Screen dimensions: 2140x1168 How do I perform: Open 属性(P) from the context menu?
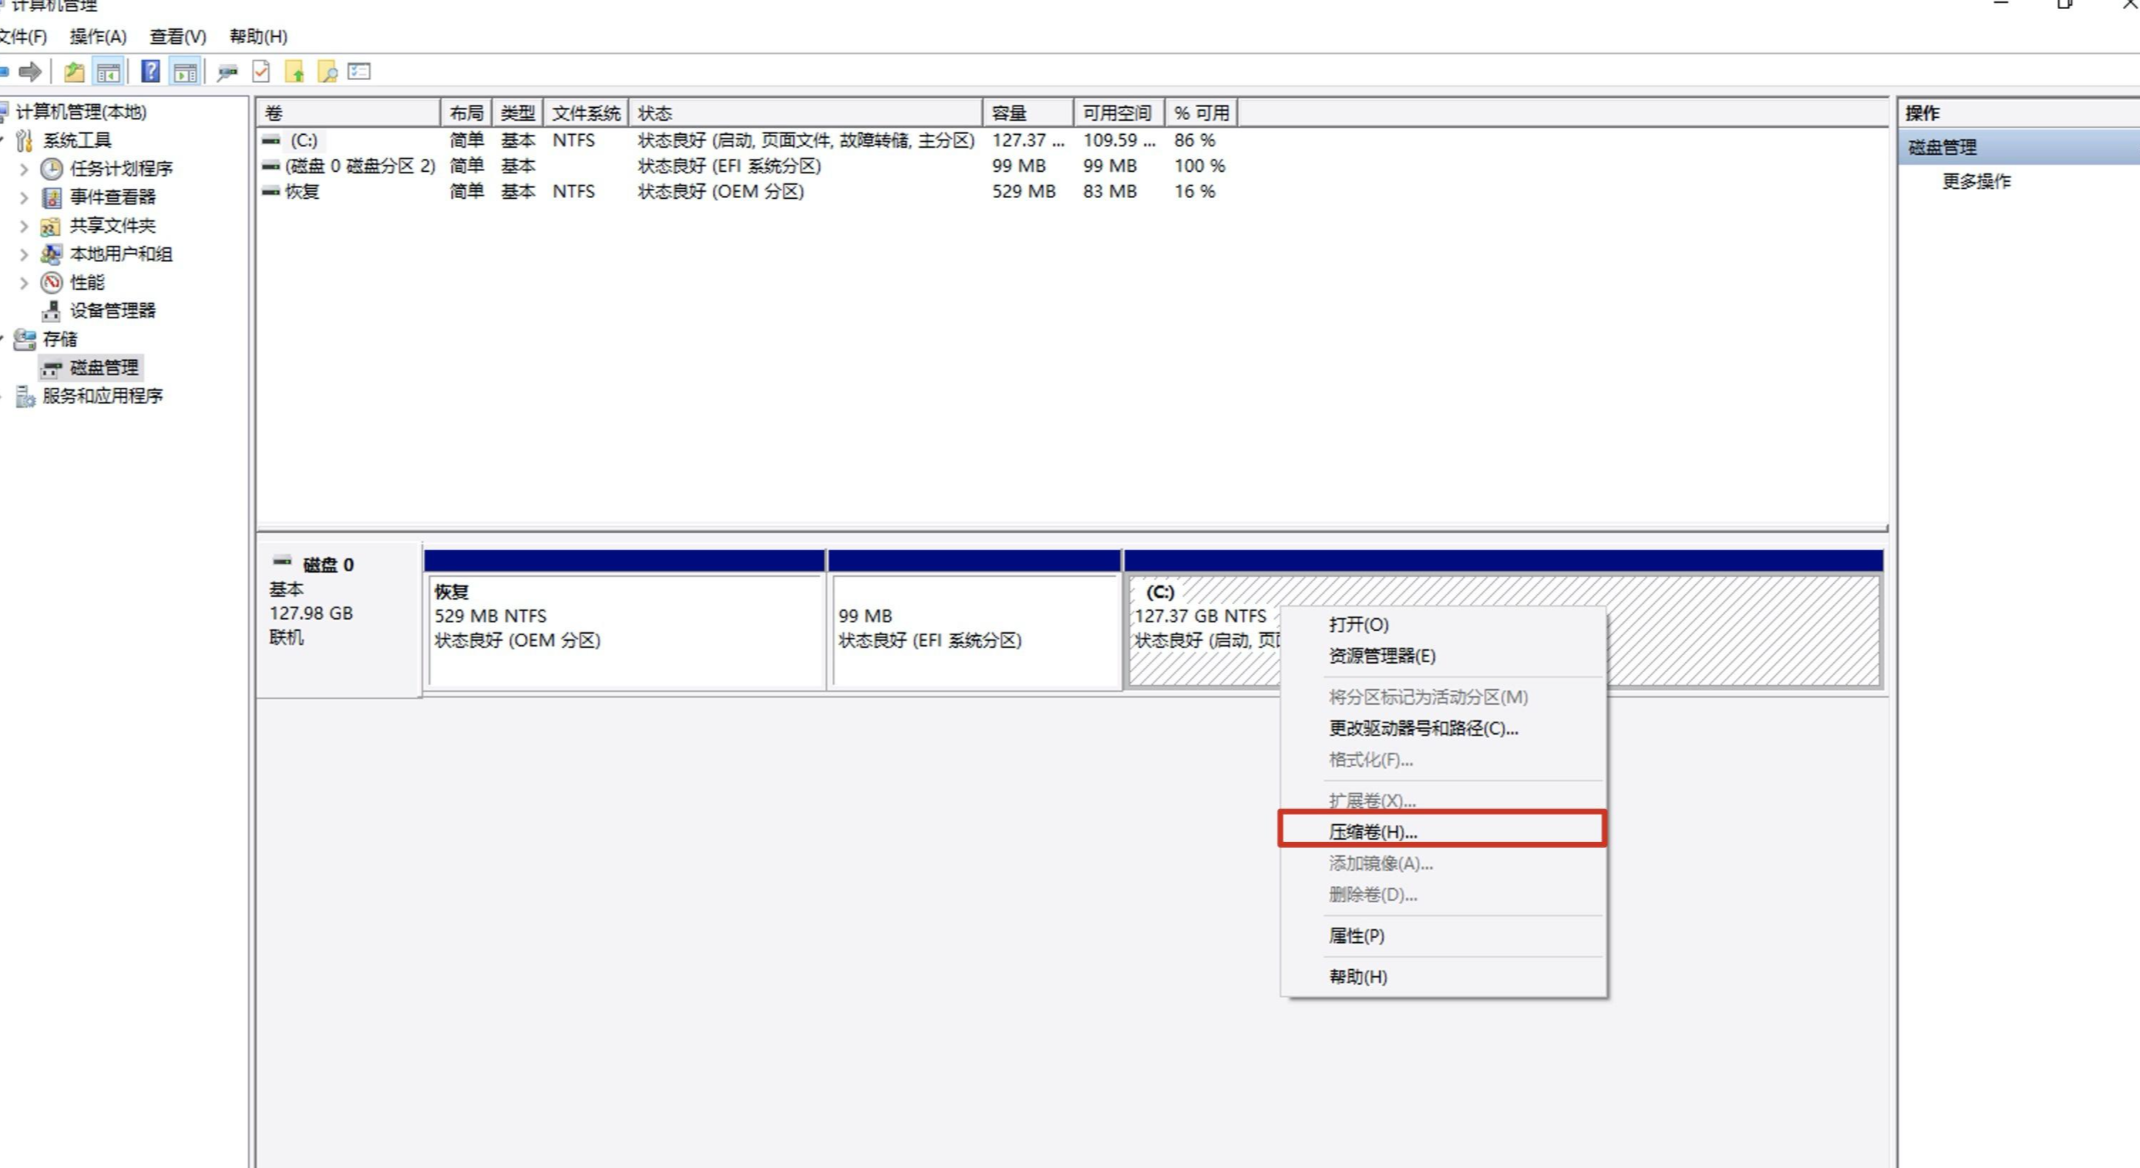[x=1354, y=936]
